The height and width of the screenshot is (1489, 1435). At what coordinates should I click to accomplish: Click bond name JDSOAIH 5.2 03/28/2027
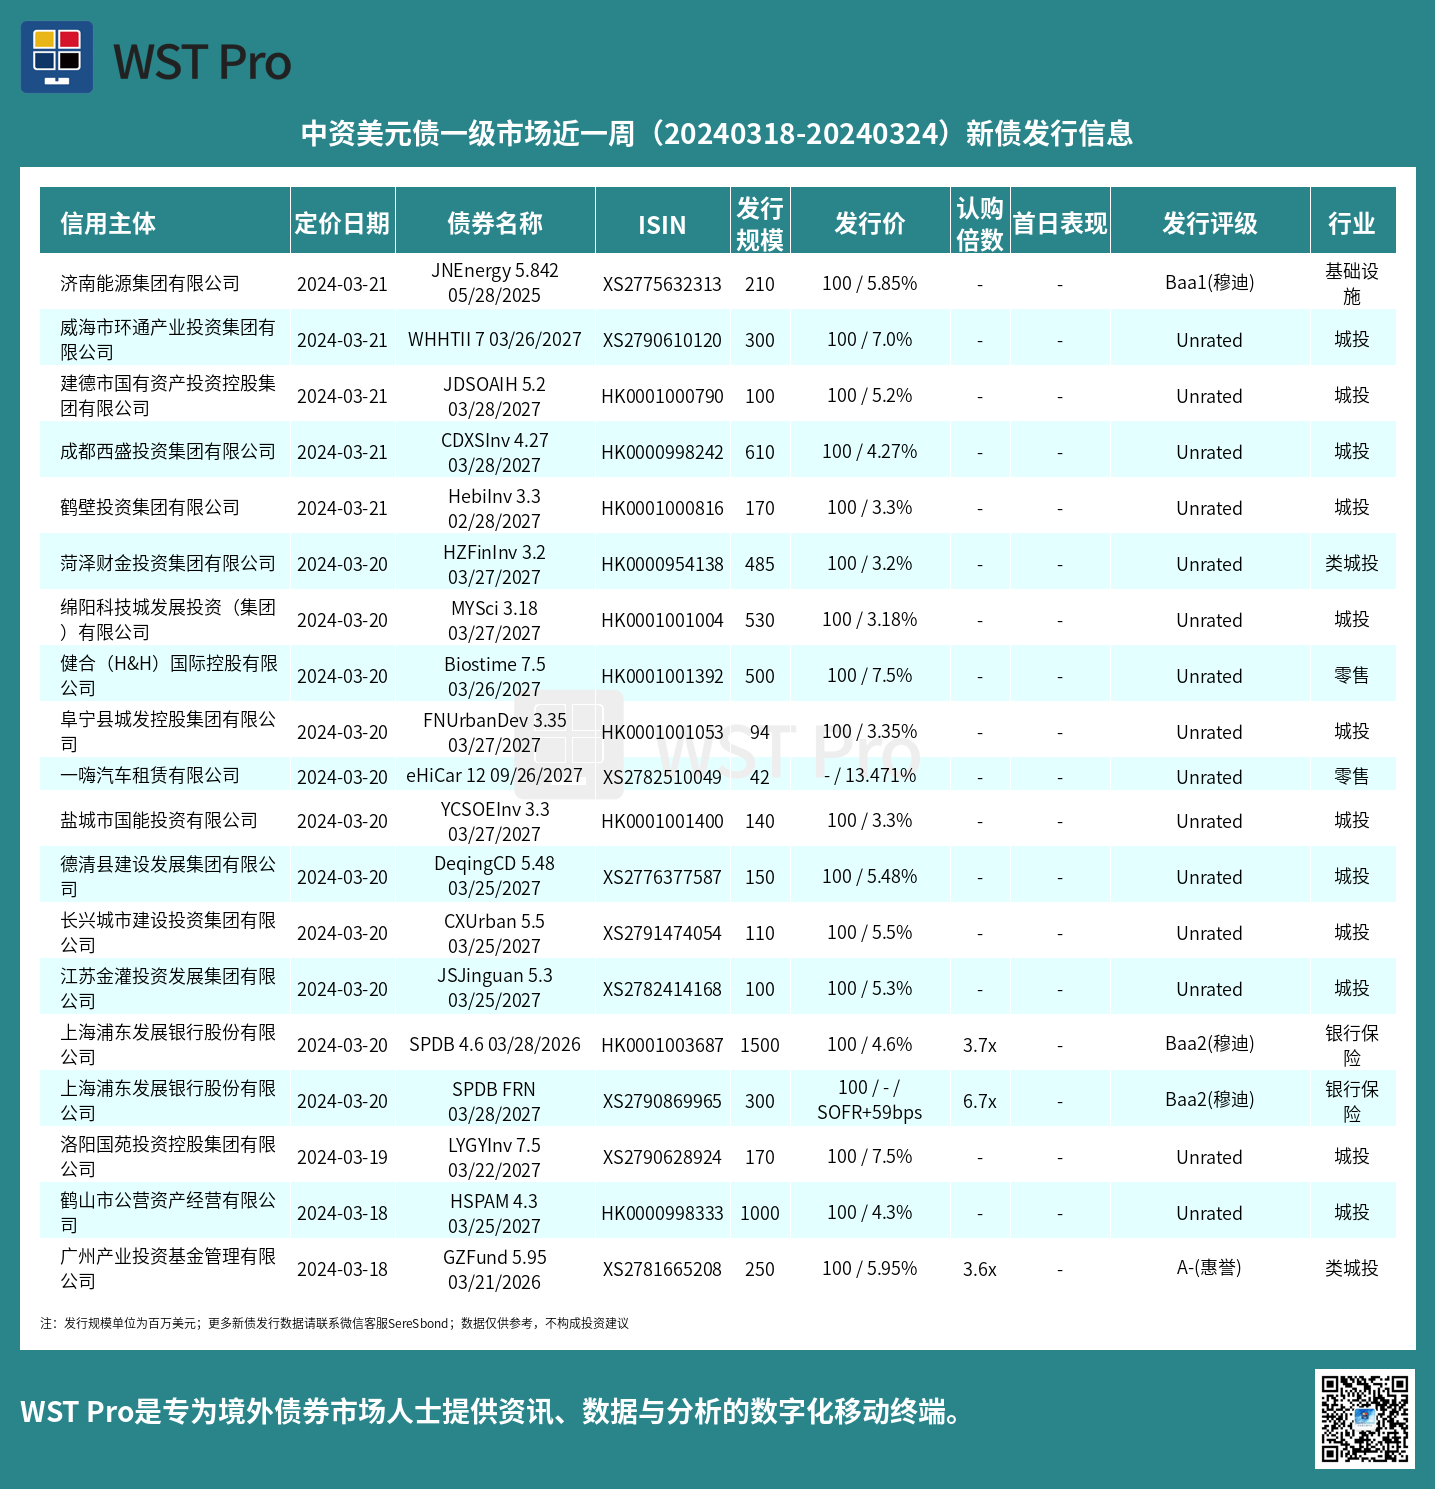click(495, 397)
